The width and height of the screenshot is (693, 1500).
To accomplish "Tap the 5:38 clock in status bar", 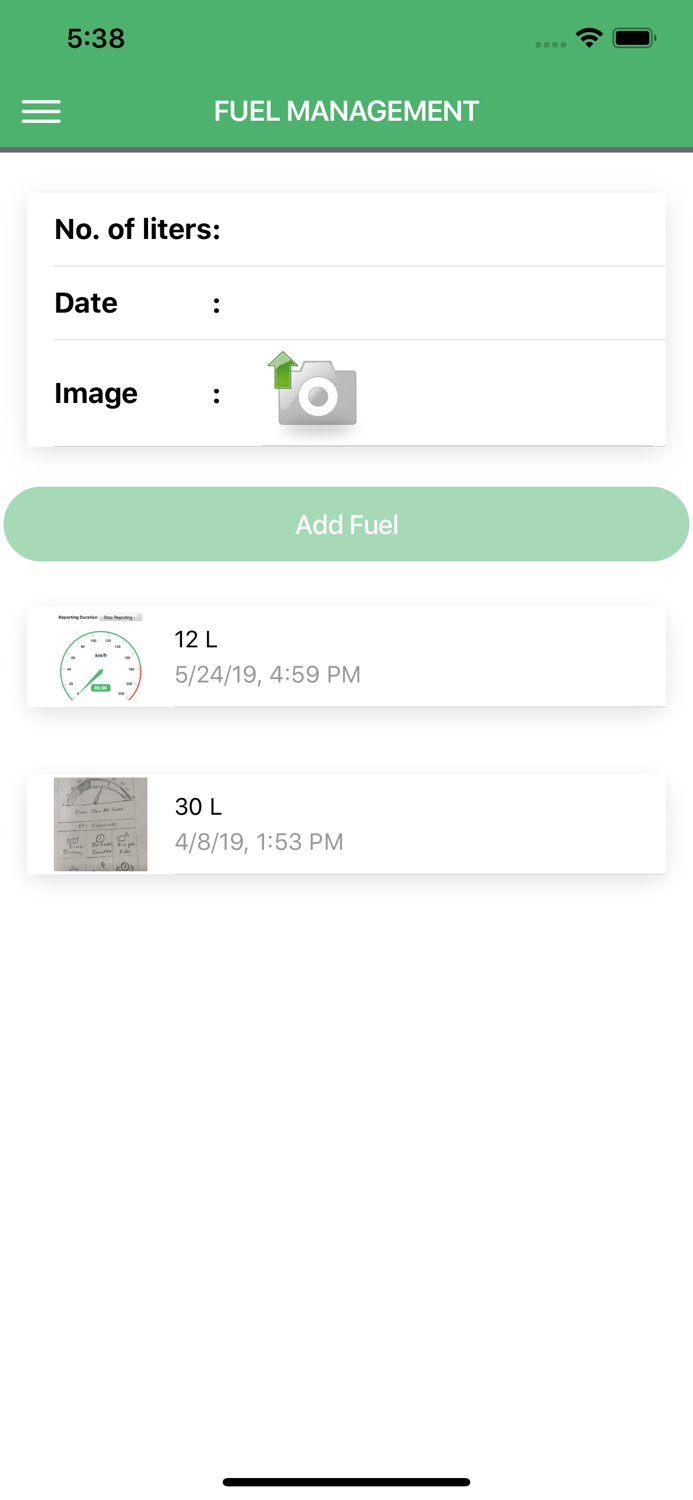I will (96, 39).
